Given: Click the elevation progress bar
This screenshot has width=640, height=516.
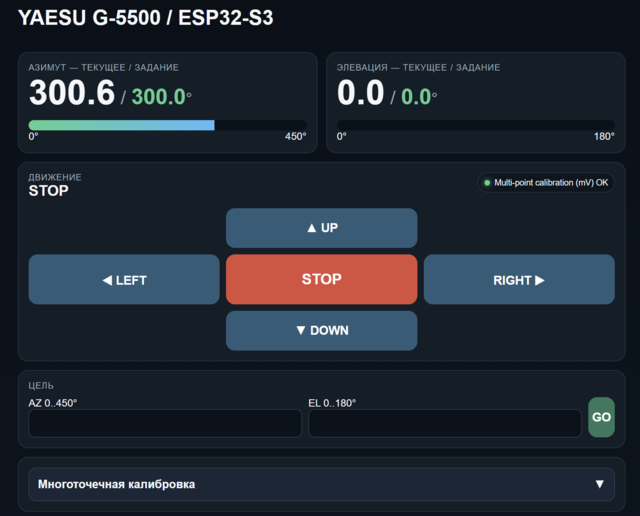Looking at the screenshot, I should click(x=476, y=125).
